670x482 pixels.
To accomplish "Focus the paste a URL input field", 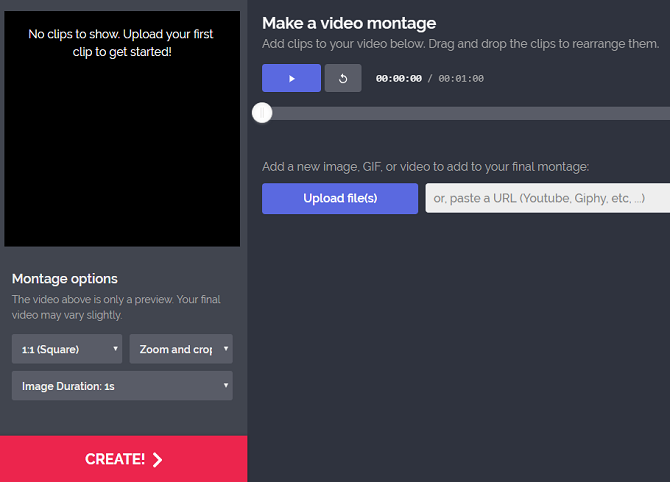I will point(546,198).
